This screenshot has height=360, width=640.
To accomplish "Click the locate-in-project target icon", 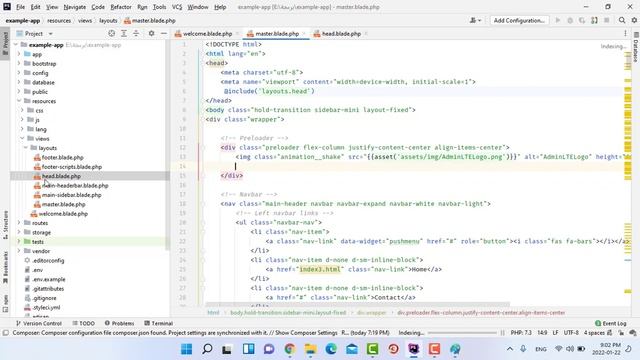I will pyautogui.click(x=111, y=33).
